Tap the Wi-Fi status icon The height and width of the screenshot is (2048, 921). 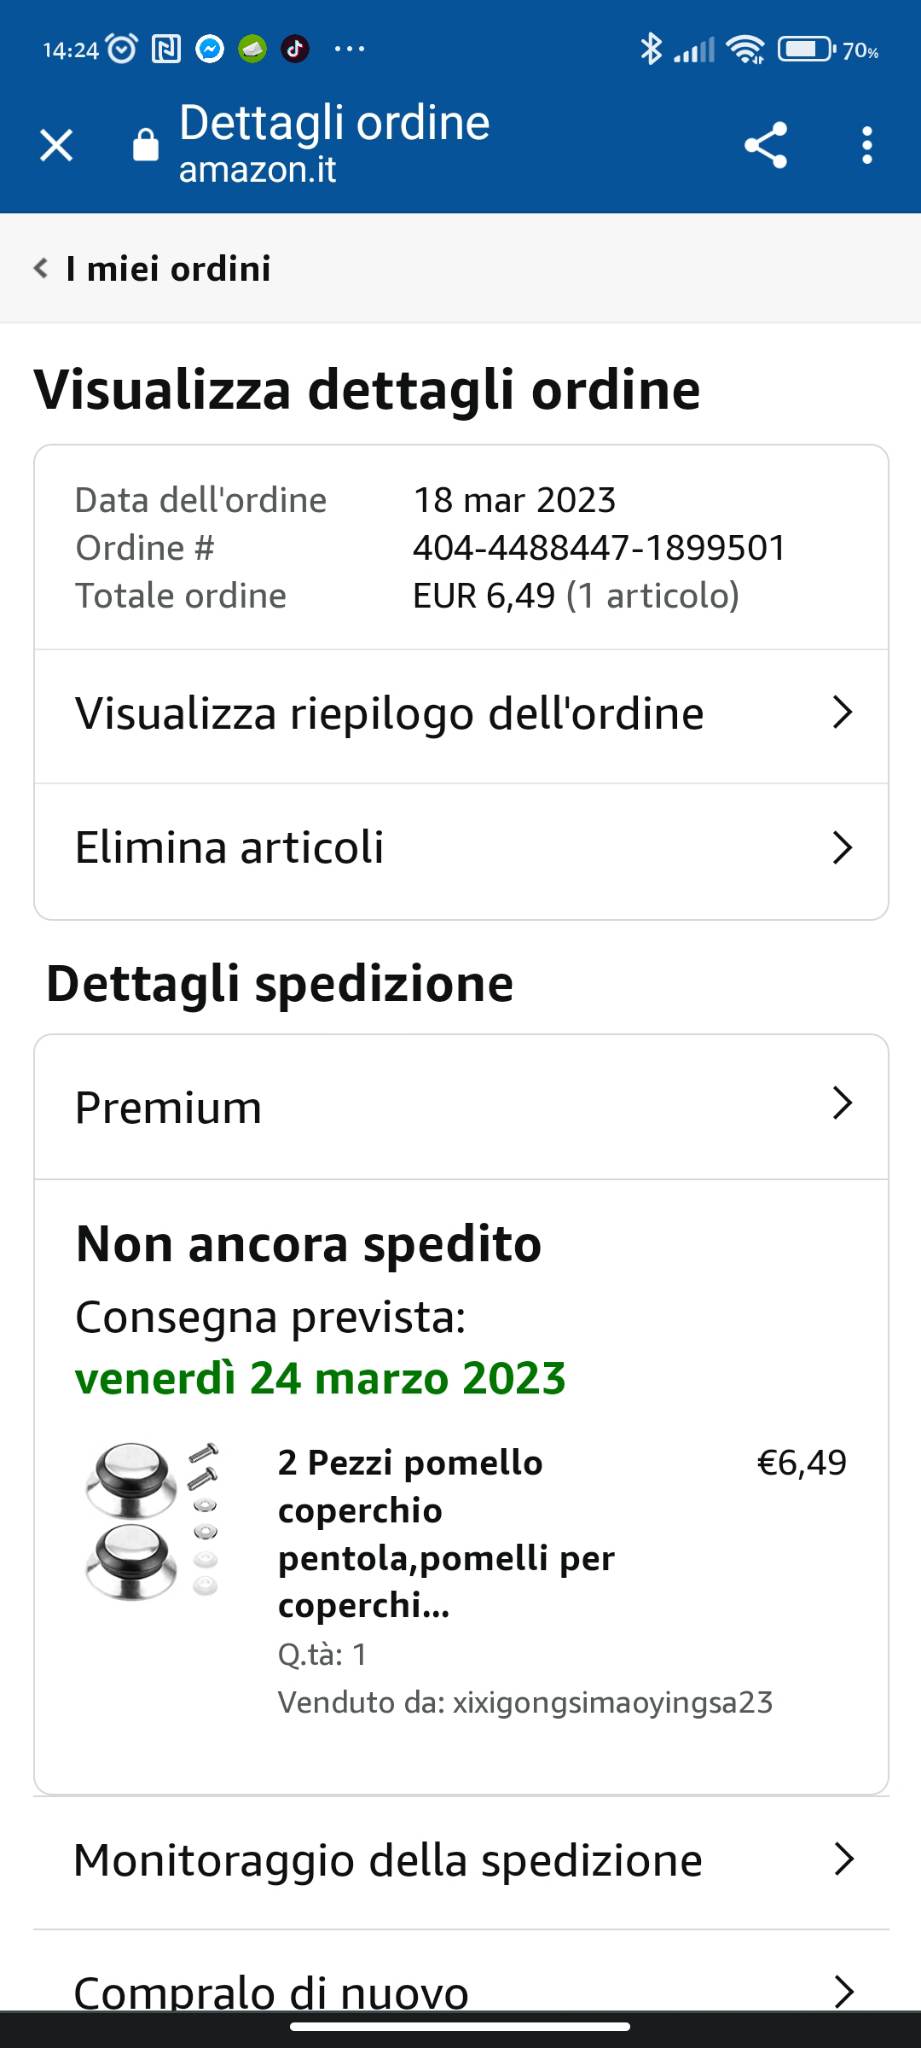tap(745, 49)
